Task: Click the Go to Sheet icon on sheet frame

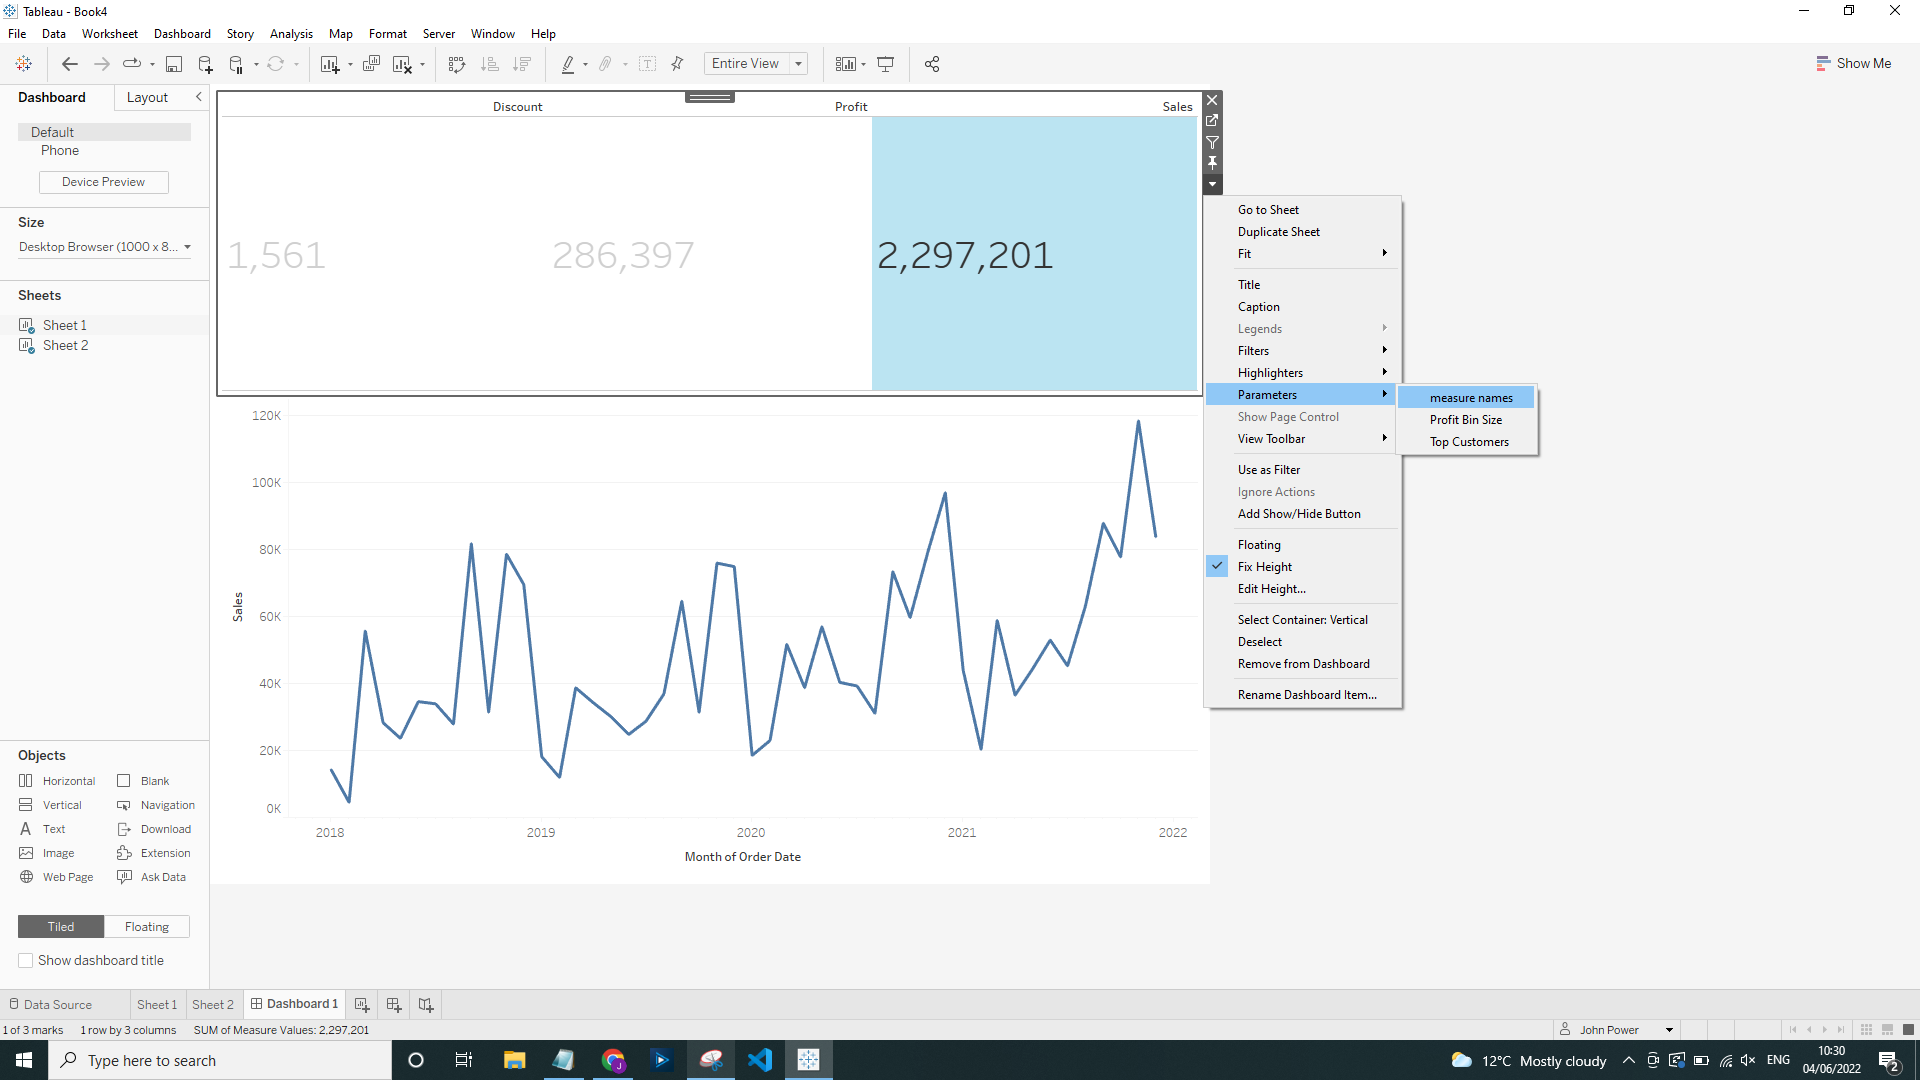Action: [x=1212, y=120]
